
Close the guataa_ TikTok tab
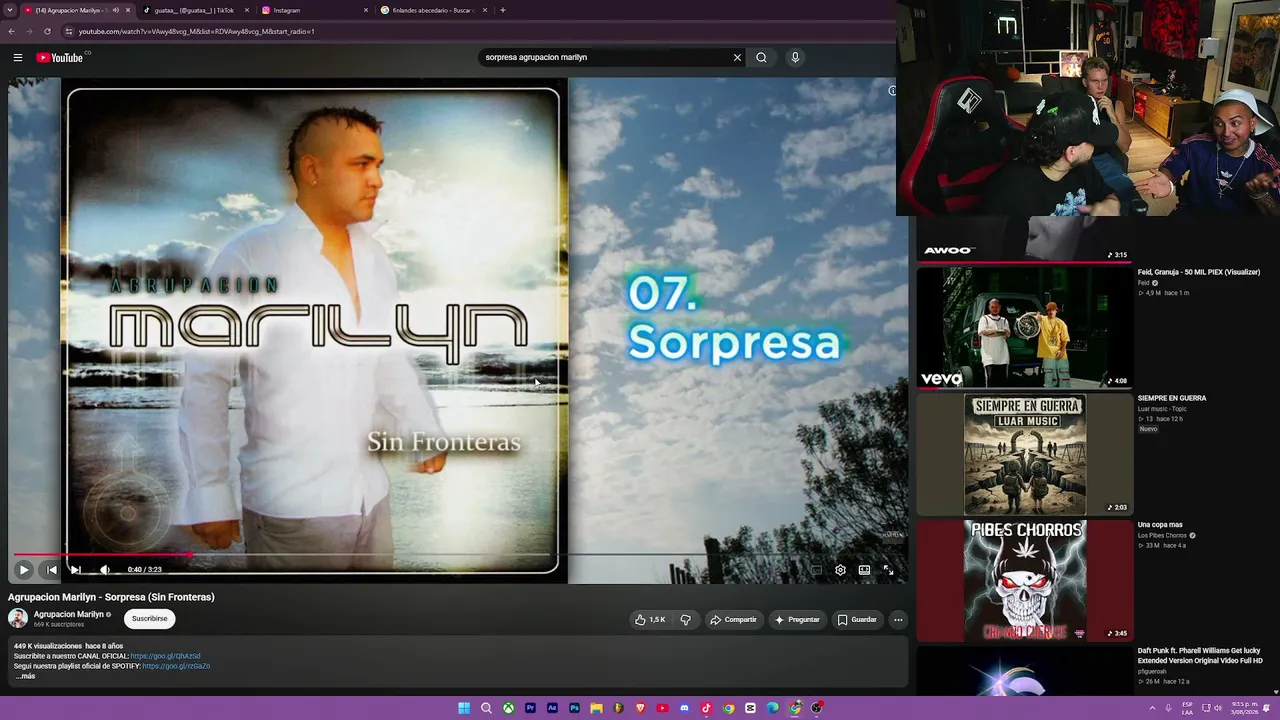pos(247,10)
